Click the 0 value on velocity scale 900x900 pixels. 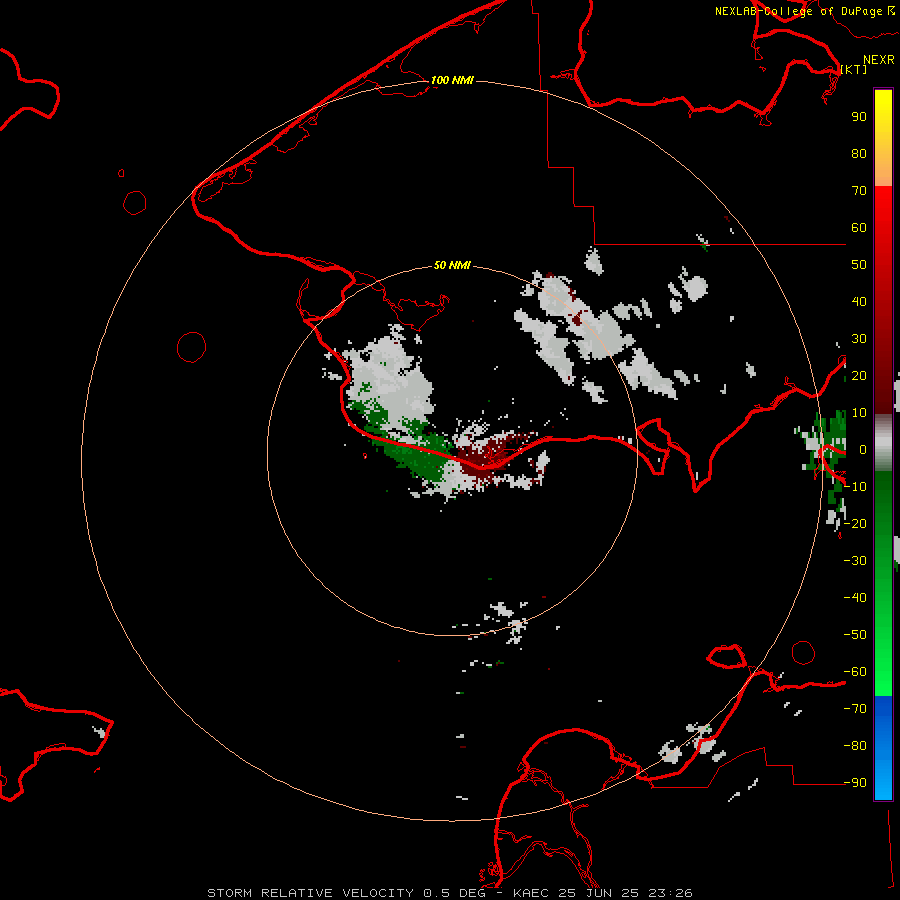point(862,449)
